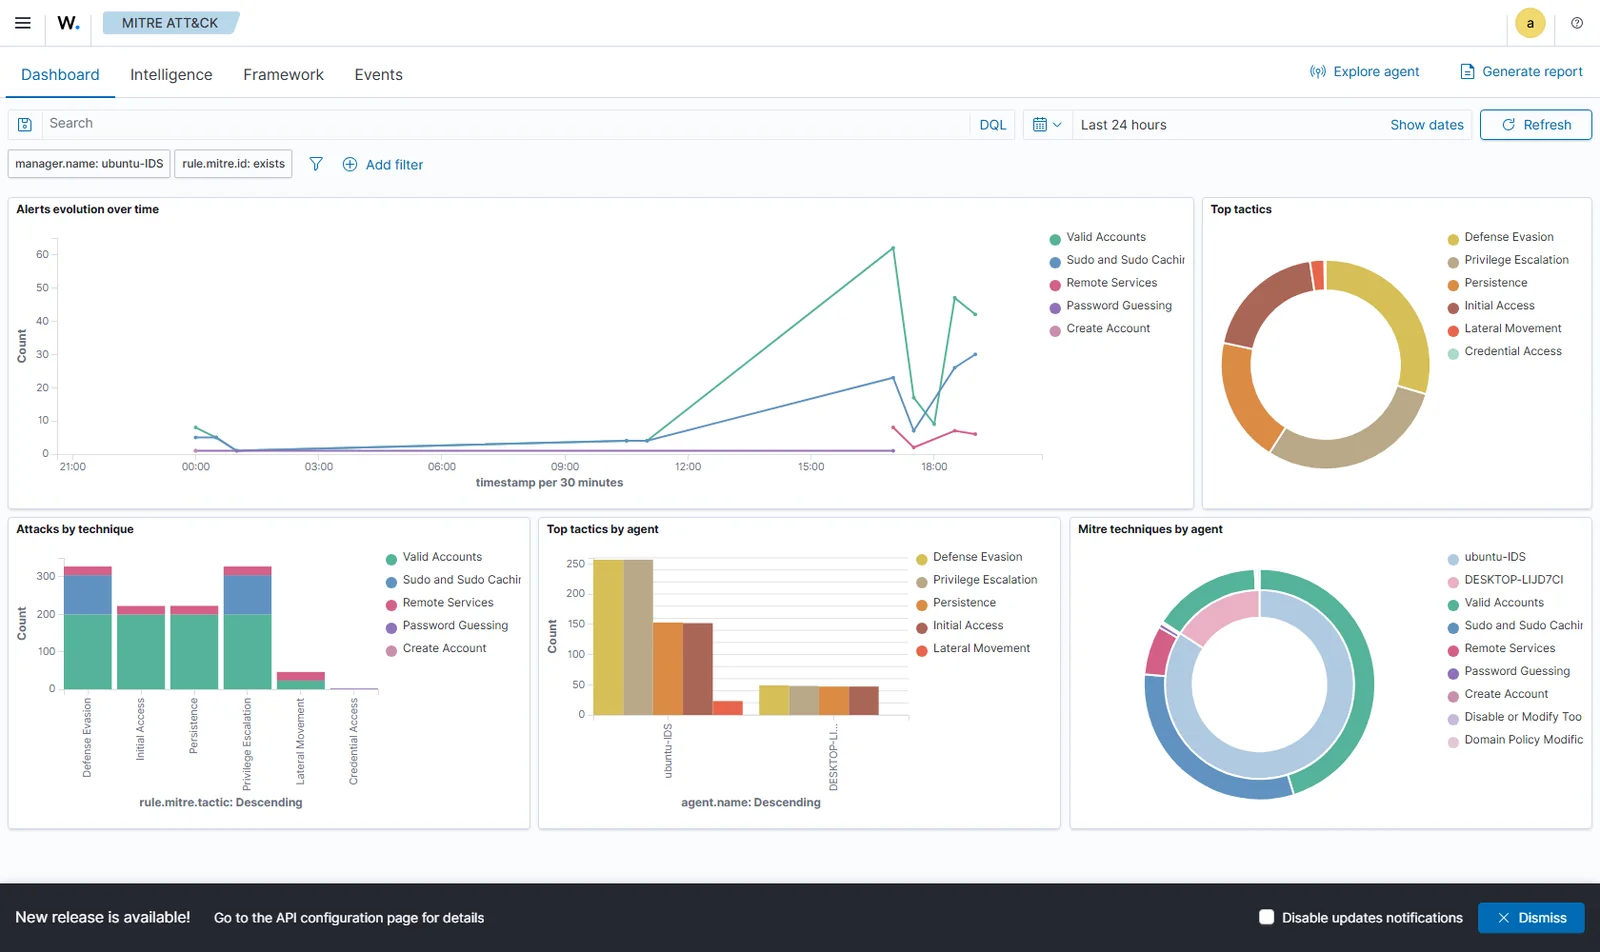This screenshot has width=1600, height=952.
Task: Open the help question mark icon
Action: pos(1577,23)
